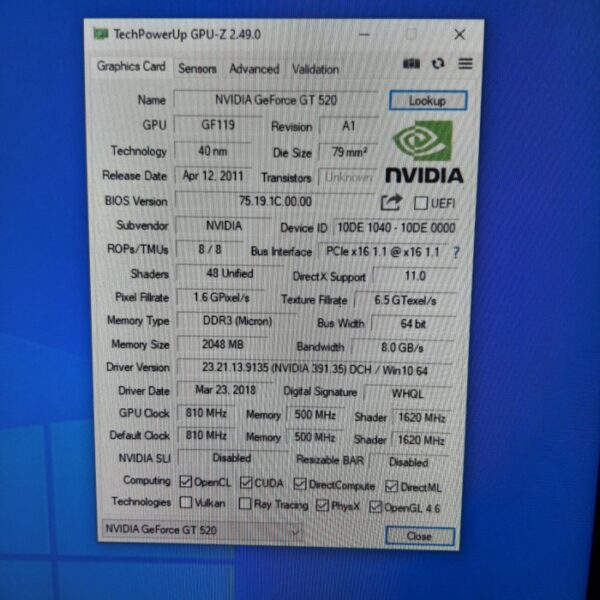The height and width of the screenshot is (600, 600).
Task: Click the Name field NVIDIA GeForce GT 520
Action: 276,100
